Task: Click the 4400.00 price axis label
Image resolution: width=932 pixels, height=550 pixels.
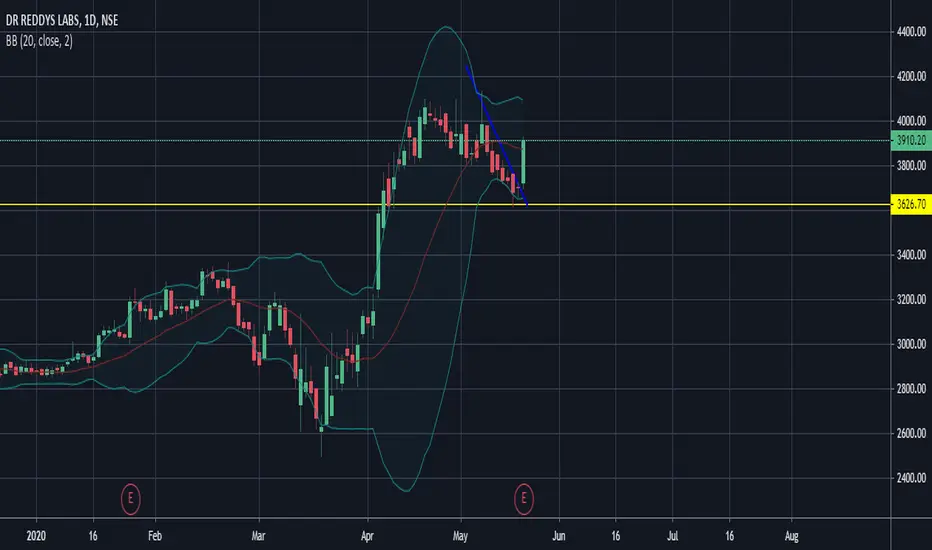Action: 911,32
